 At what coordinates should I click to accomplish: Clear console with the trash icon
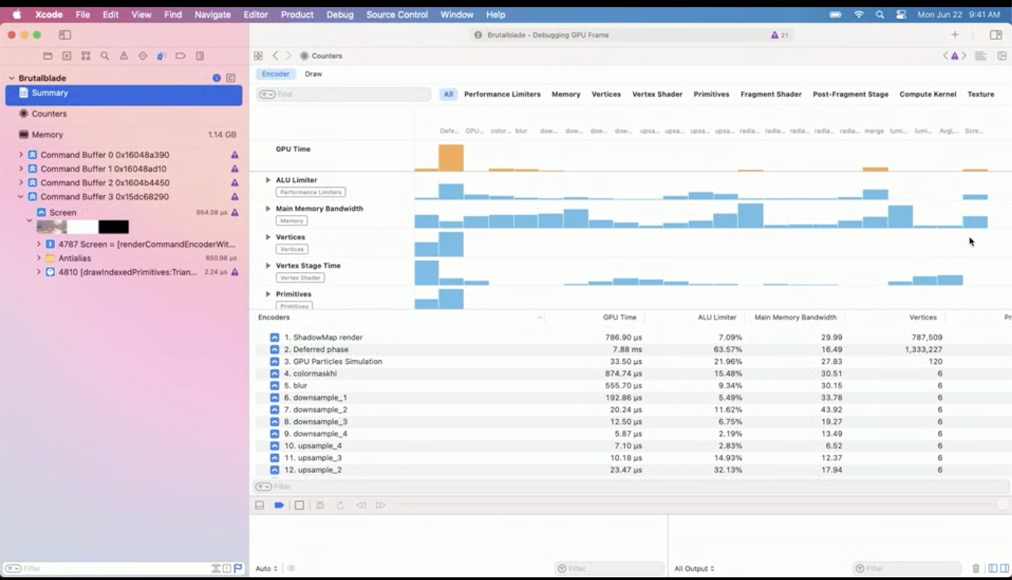(976, 568)
